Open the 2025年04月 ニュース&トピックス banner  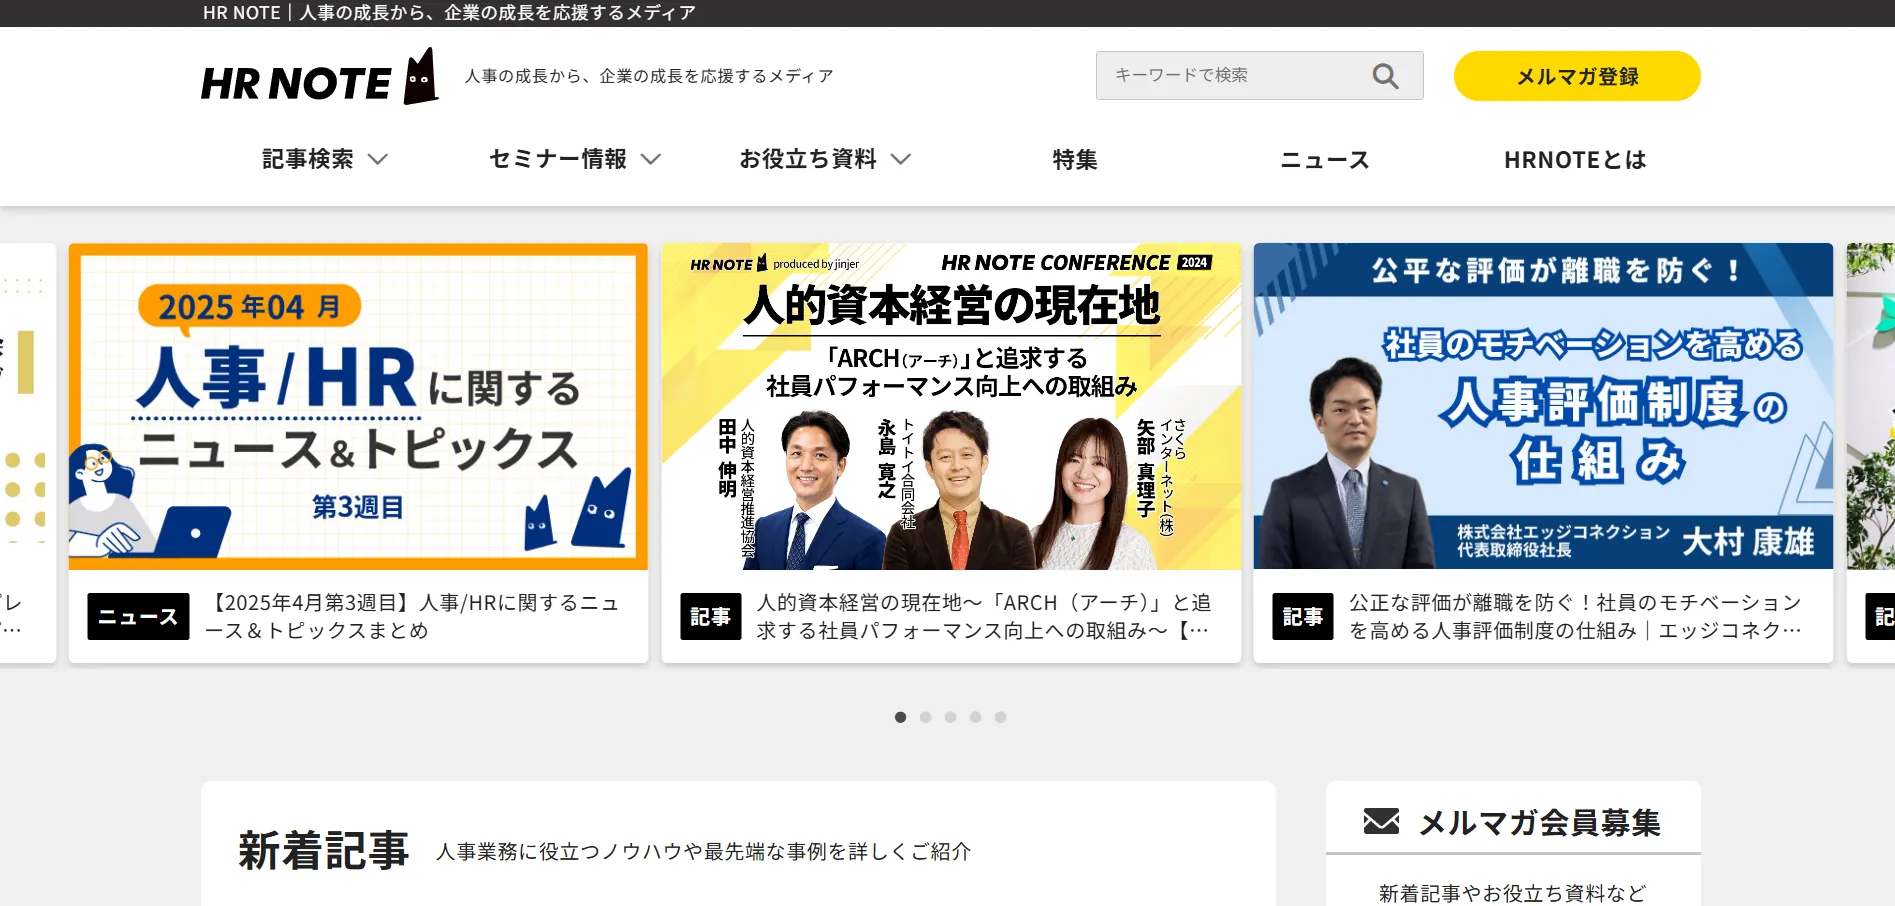358,406
